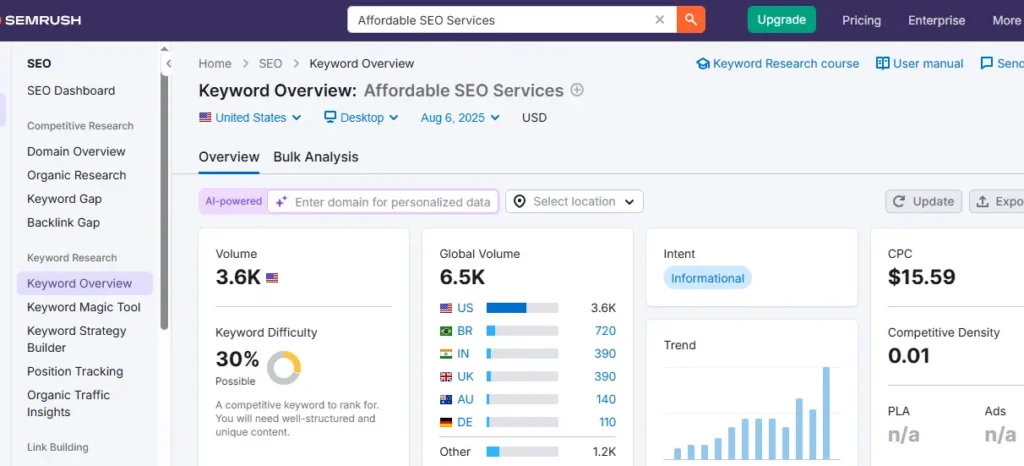1024x466 pixels.
Task: Open Keyword Strategy Builder in the sidebar
Action: pos(76,339)
